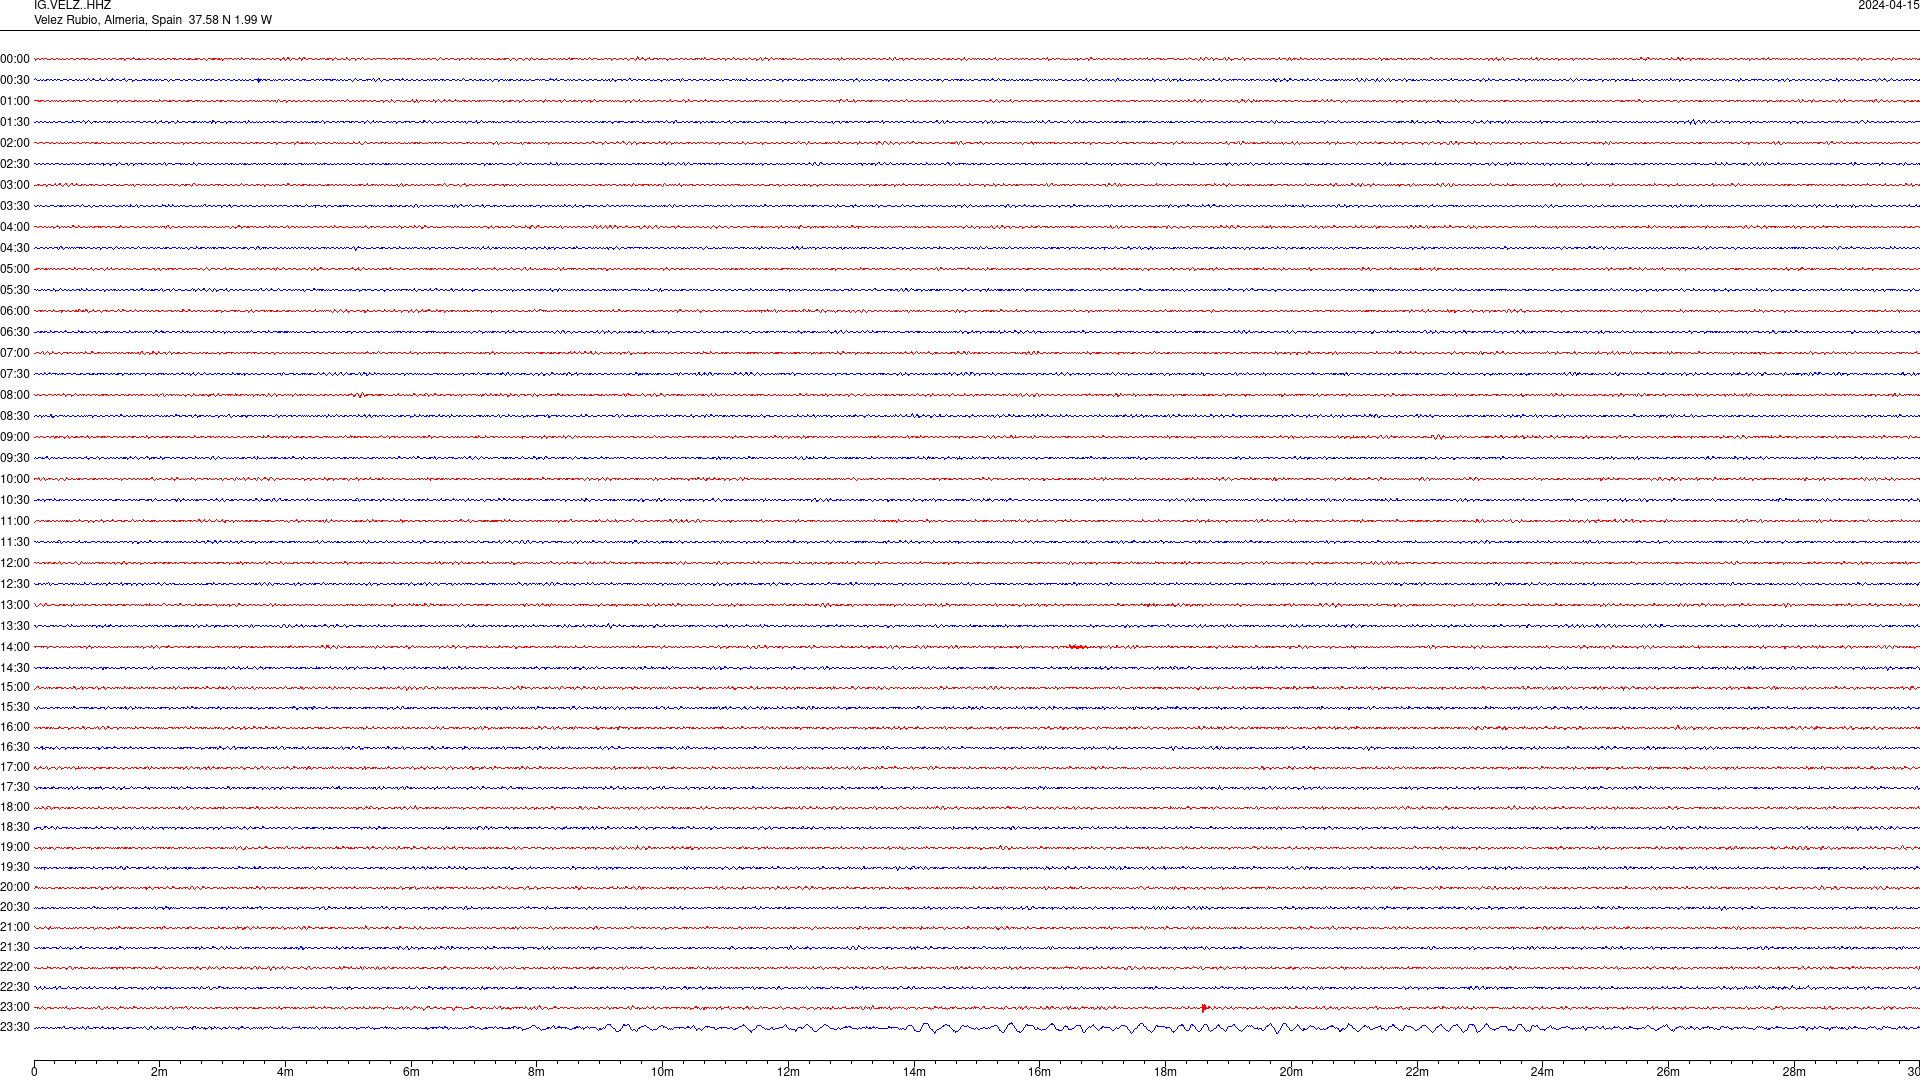
Task: Select the 12:00 trace time label
Action: [15, 563]
